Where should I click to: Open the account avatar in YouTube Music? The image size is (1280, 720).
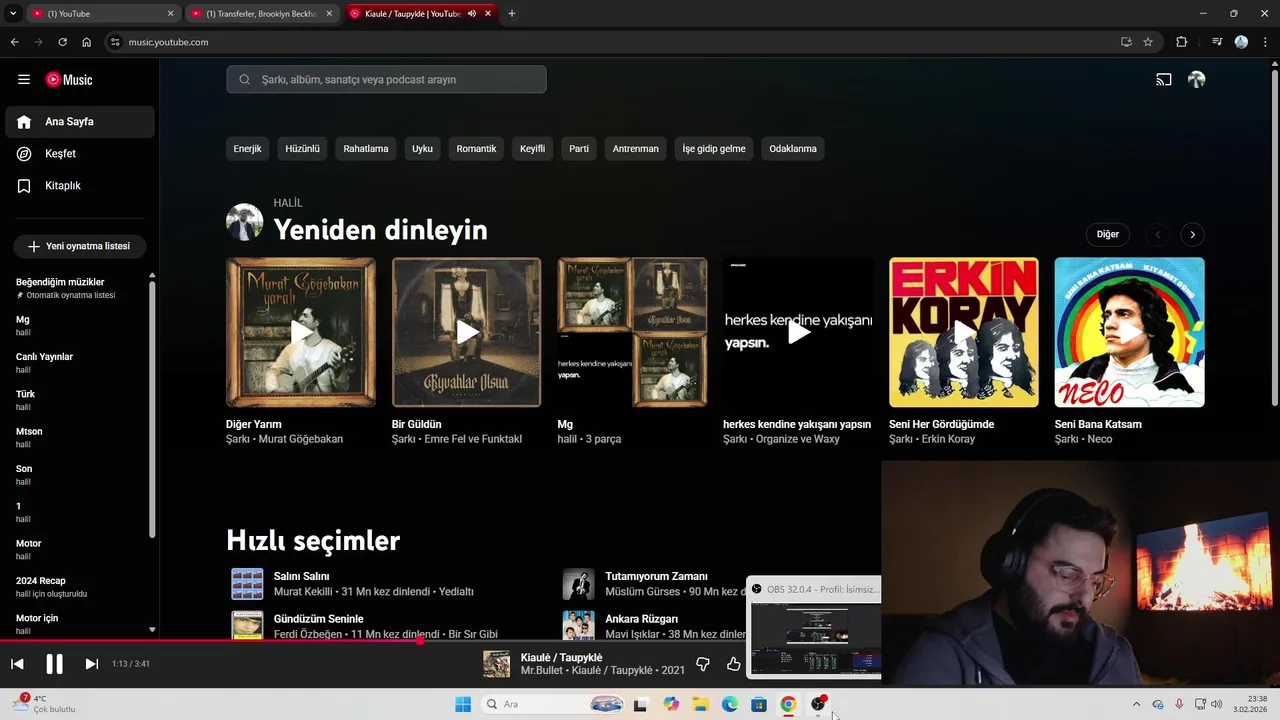coord(1196,80)
